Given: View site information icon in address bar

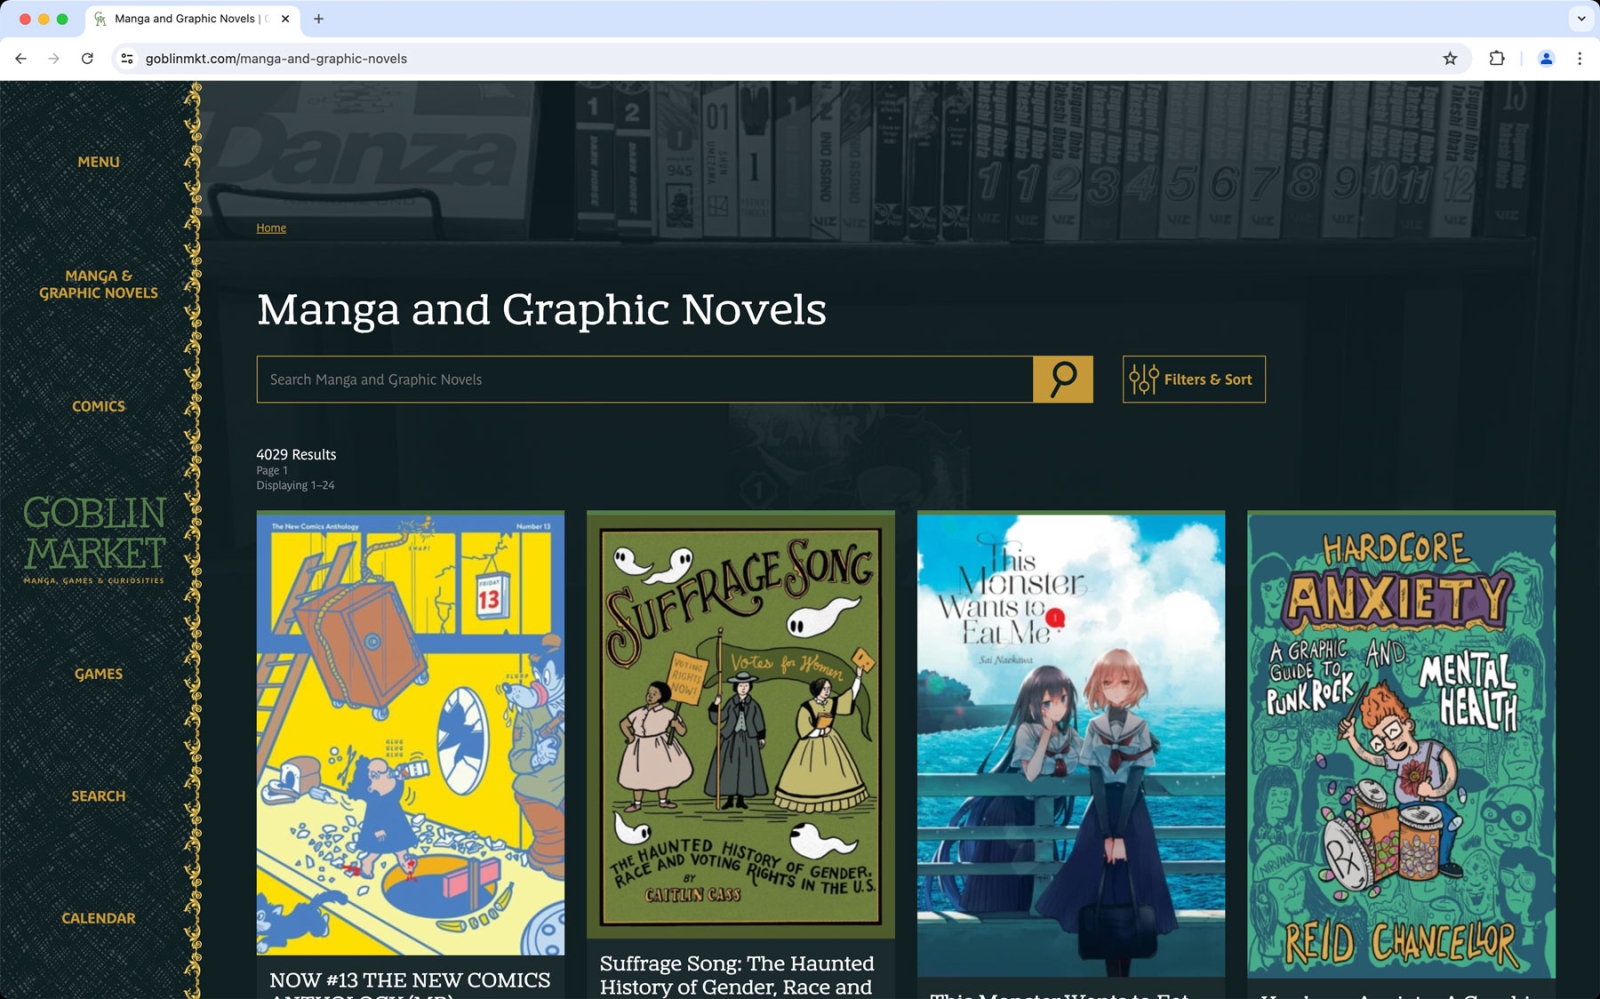Looking at the screenshot, I should tap(127, 59).
